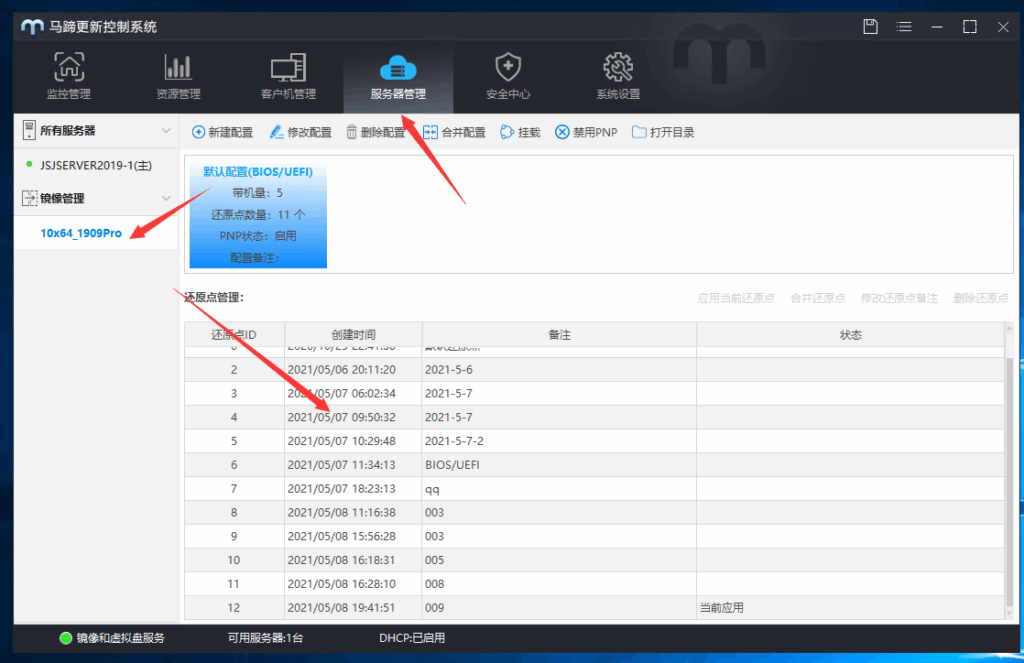The image size is (1024, 663).
Task: Open the title bar hamburger menu
Action: point(904,26)
